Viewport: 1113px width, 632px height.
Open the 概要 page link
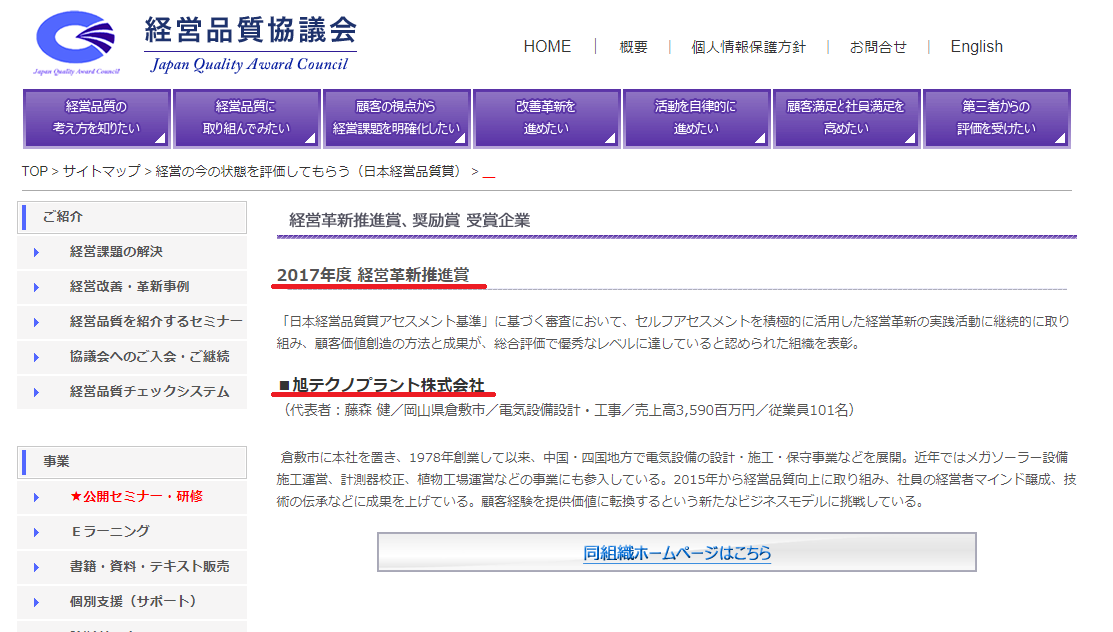pos(633,47)
